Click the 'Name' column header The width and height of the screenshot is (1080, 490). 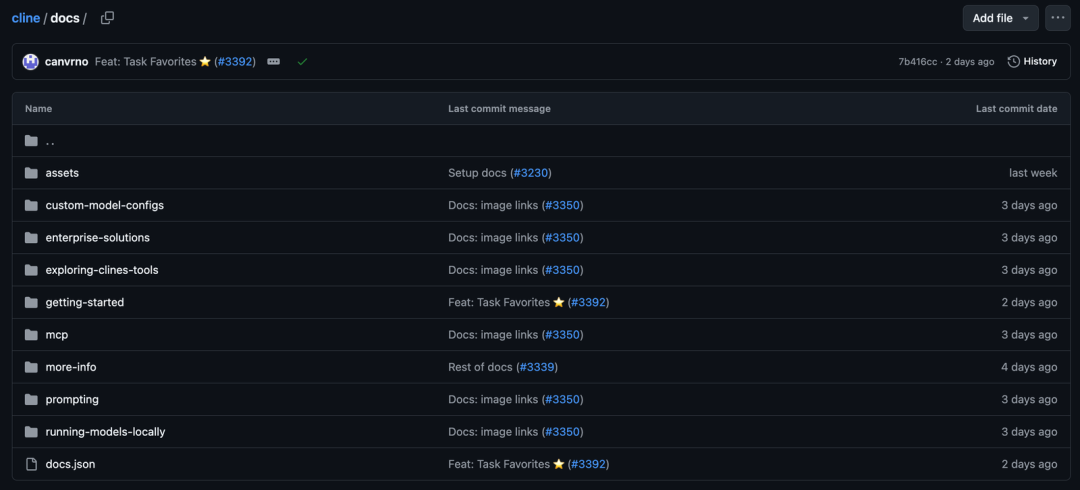[39, 109]
